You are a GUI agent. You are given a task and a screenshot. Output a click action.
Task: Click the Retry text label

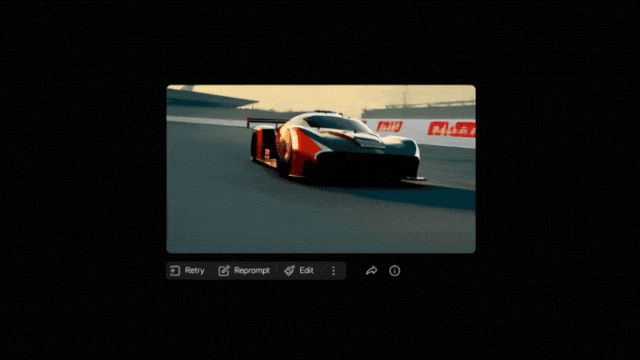[x=194, y=270]
